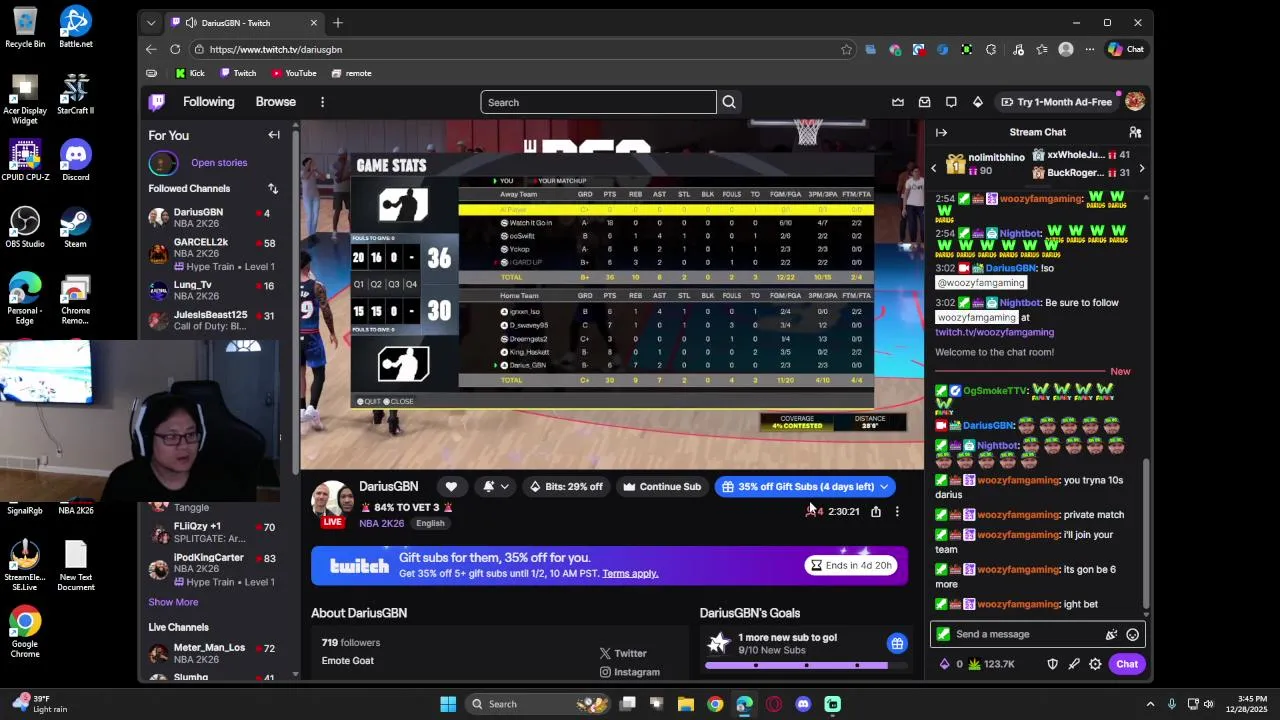Open the Kick bookmark
Viewport: 1280px width, 720px height.
tap(189, 73)
